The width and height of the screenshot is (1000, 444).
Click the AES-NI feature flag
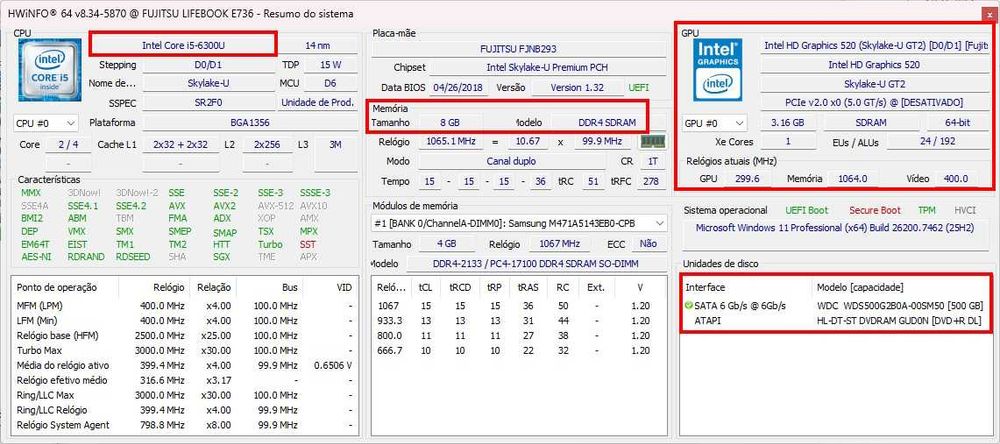(36, 257)
